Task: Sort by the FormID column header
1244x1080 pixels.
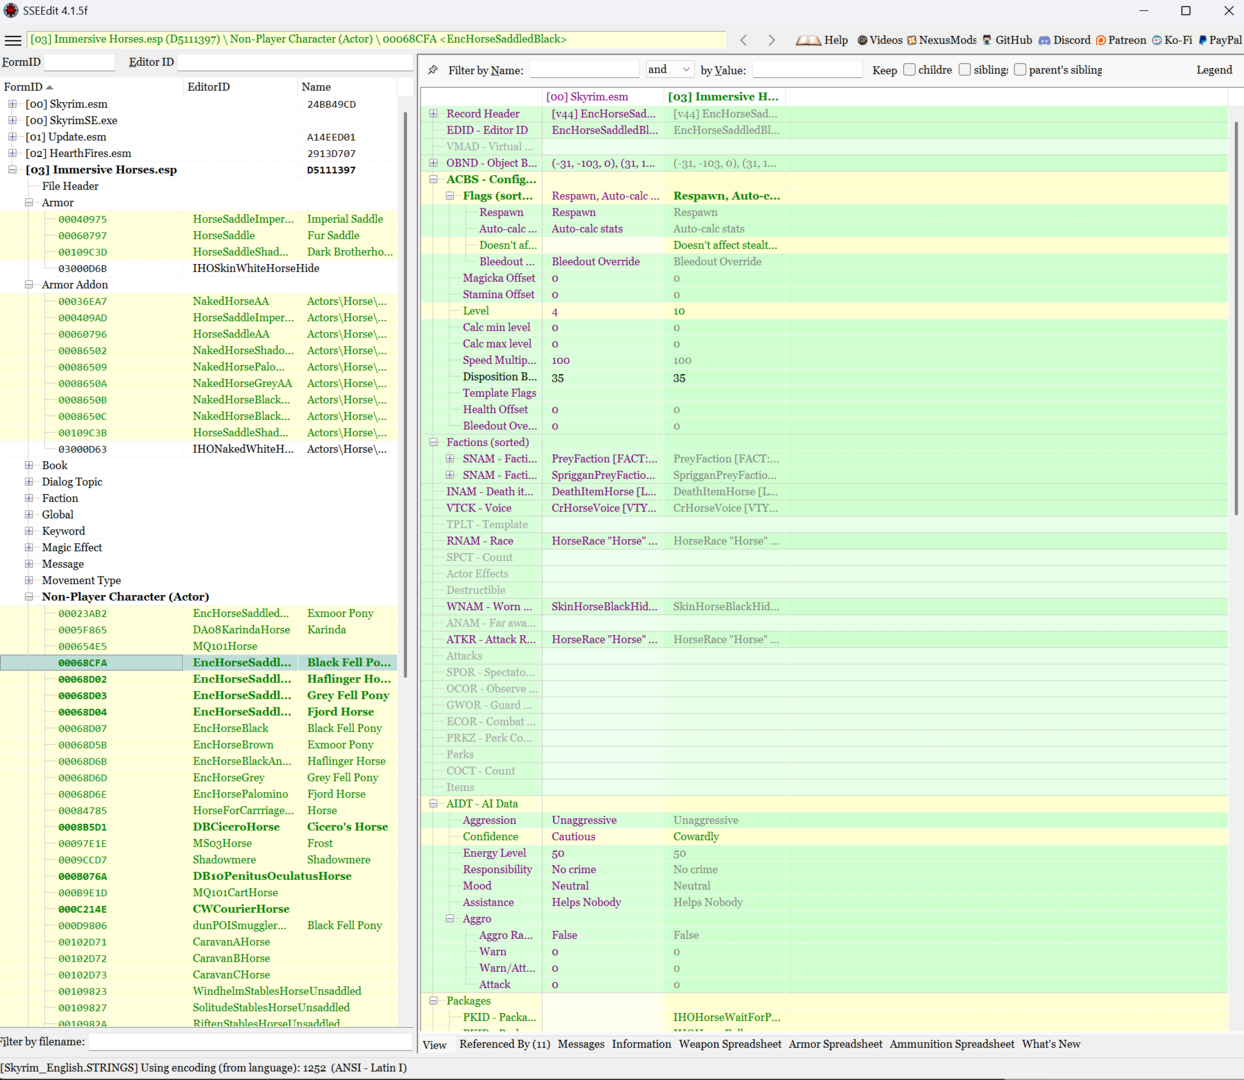Action: (x=92, y=87)
